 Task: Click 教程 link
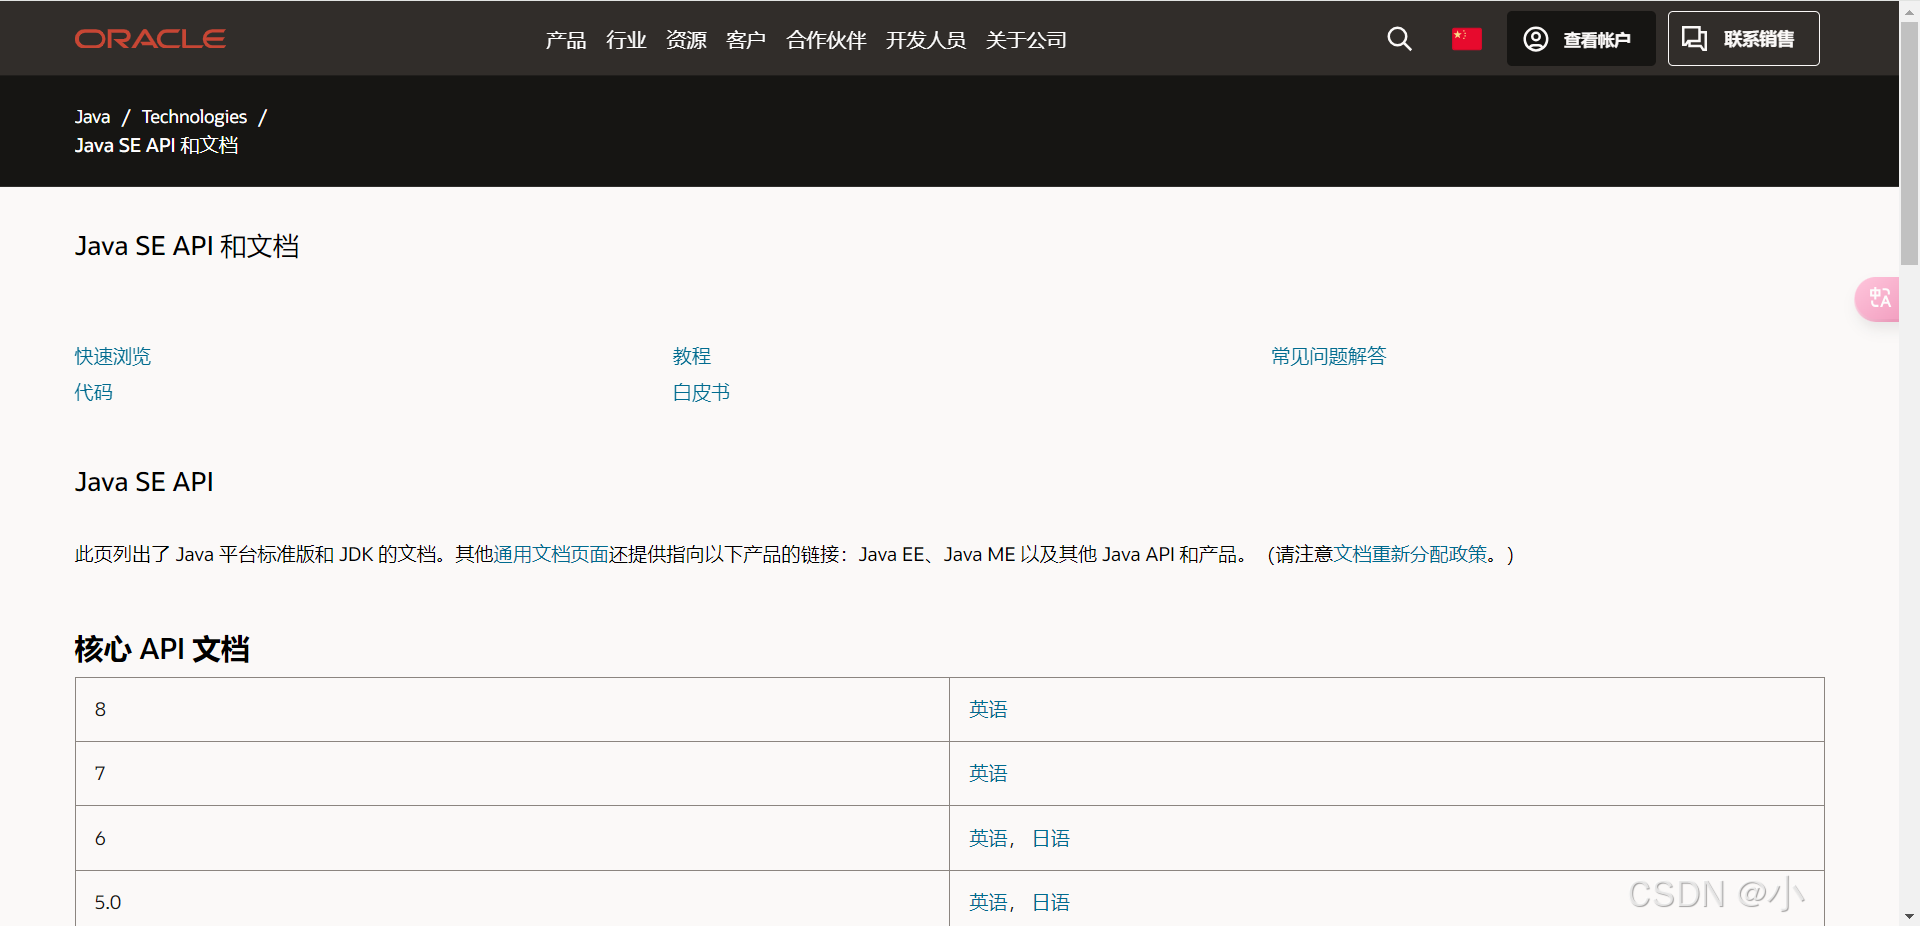[x=692, y=356]
